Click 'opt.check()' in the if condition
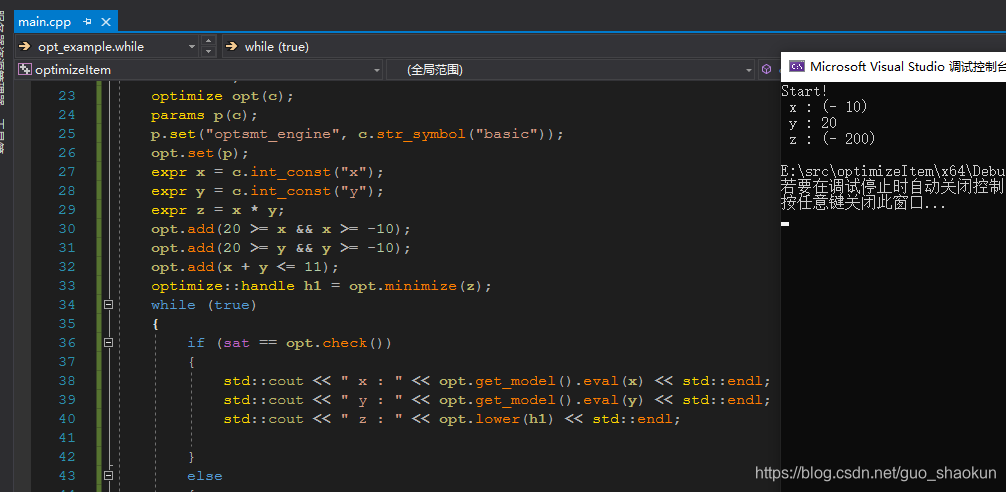This screenshot has height=492, width=1006. click(334, 343)
